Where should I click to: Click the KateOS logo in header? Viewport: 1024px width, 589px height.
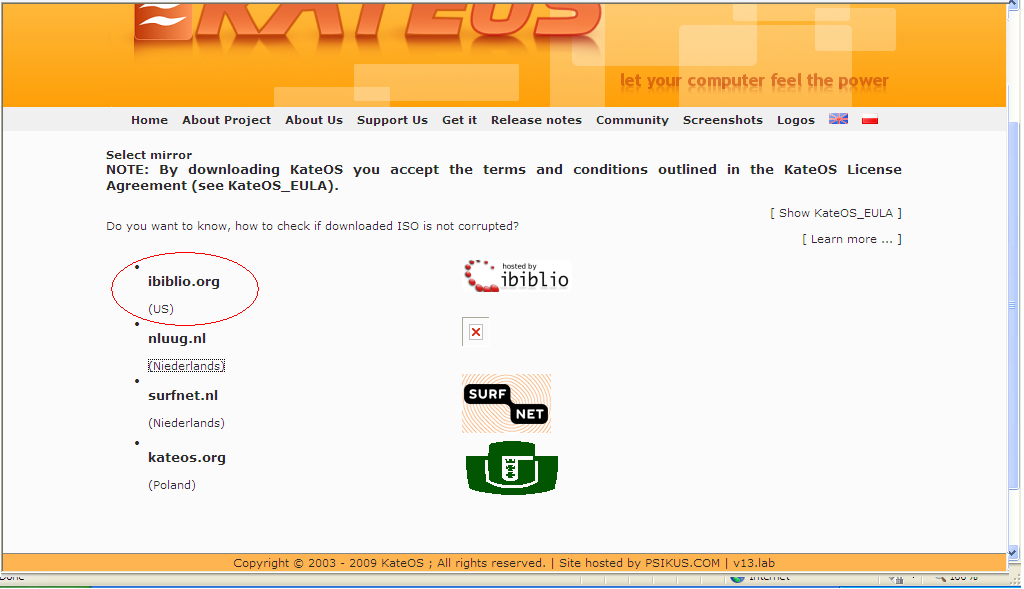point(366,22)
